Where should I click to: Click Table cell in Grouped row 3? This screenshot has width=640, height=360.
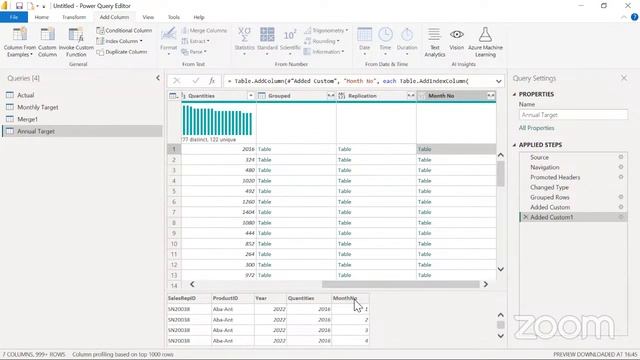coord(264,170)
